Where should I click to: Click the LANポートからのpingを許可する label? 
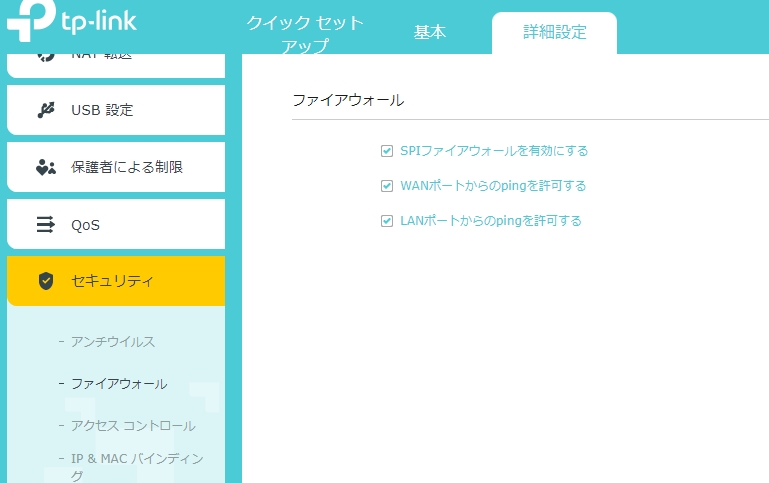point(491,221)
